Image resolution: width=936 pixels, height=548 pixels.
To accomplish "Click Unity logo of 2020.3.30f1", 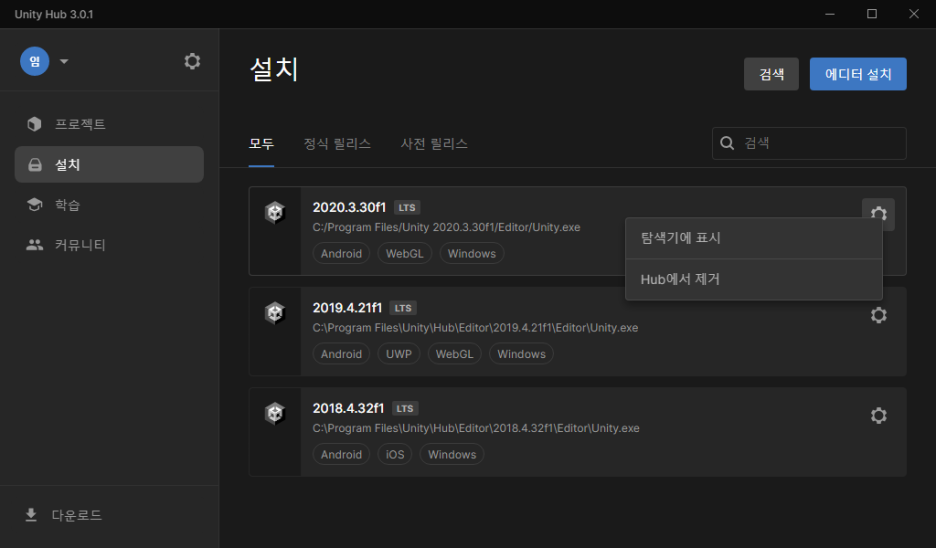I will point(275,212).
